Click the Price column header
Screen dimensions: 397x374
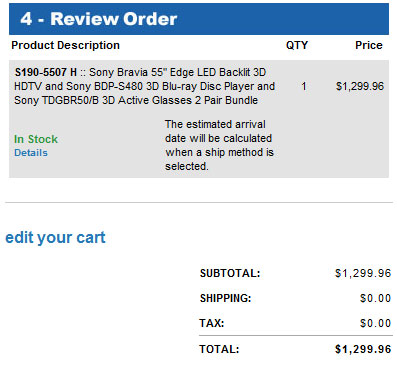pyautogui.click(x=369, y=45)
